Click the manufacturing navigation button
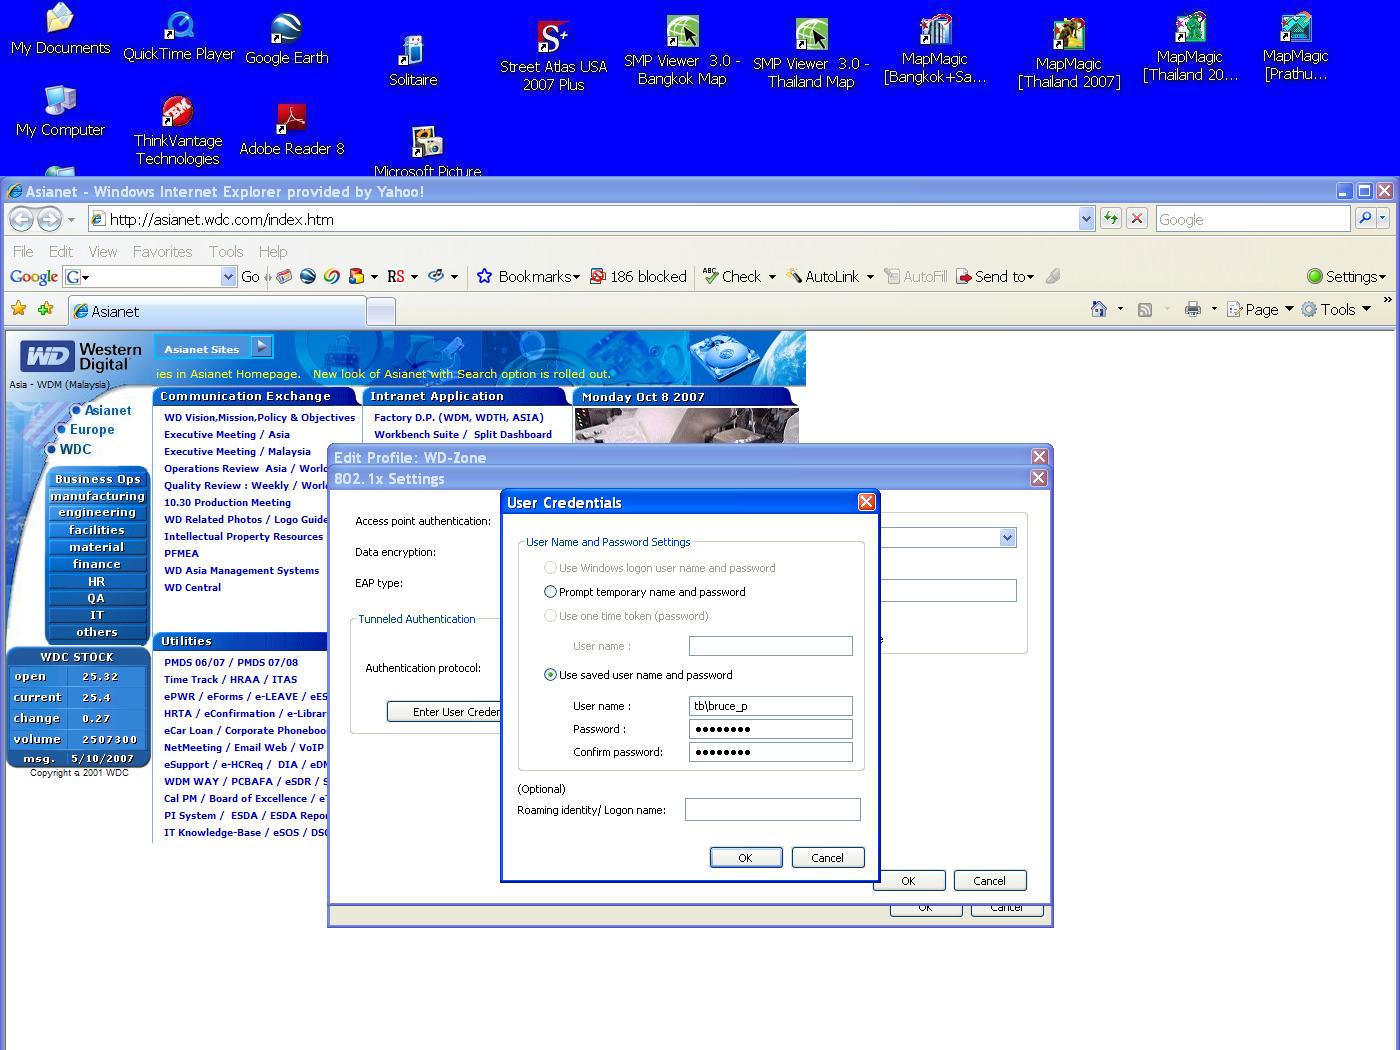Image resolution: width=1400 pixels, height=1050 pixels. [97, 496]
